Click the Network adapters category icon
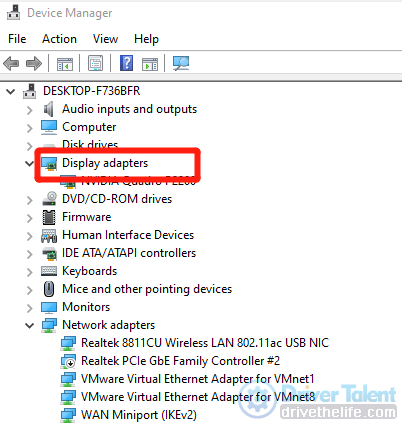 [49, 325]
